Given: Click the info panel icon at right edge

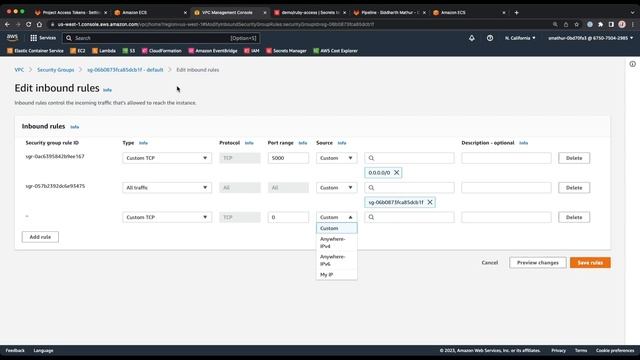Looking at the screenshot, I should click(x=632, y=64).
